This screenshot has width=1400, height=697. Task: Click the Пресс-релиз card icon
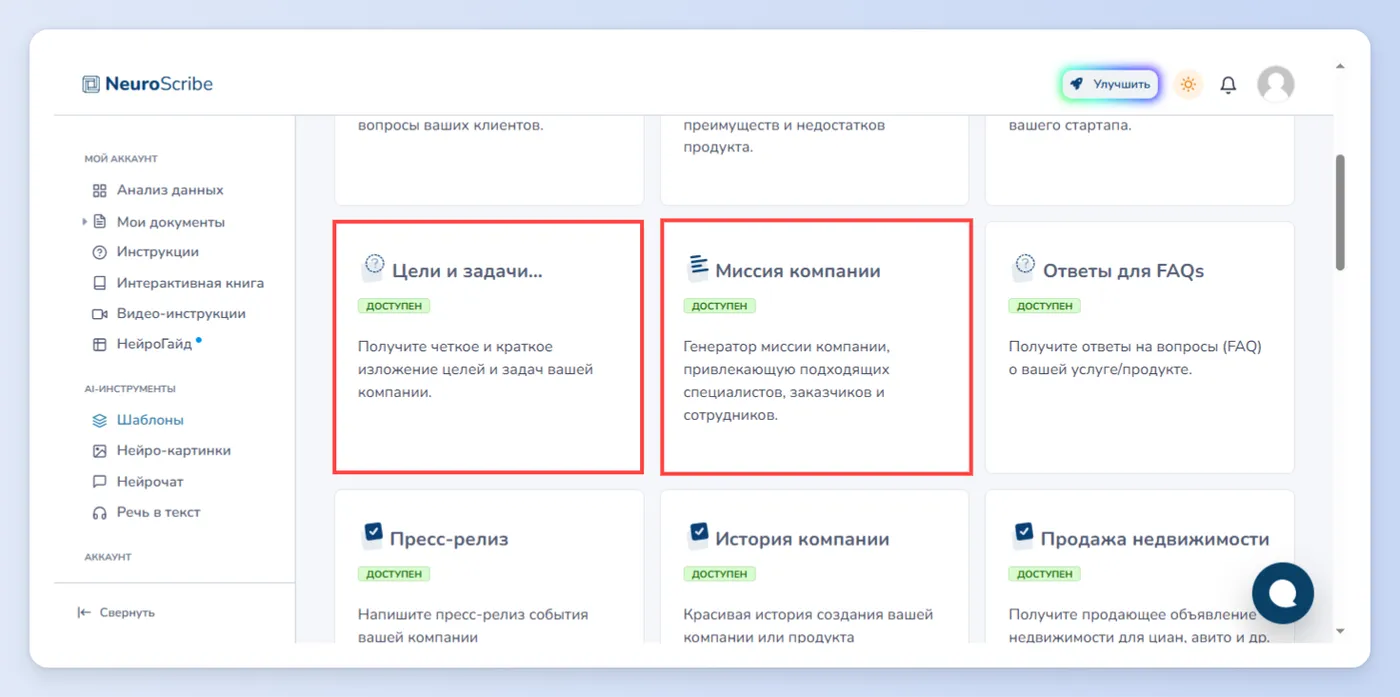372,535
